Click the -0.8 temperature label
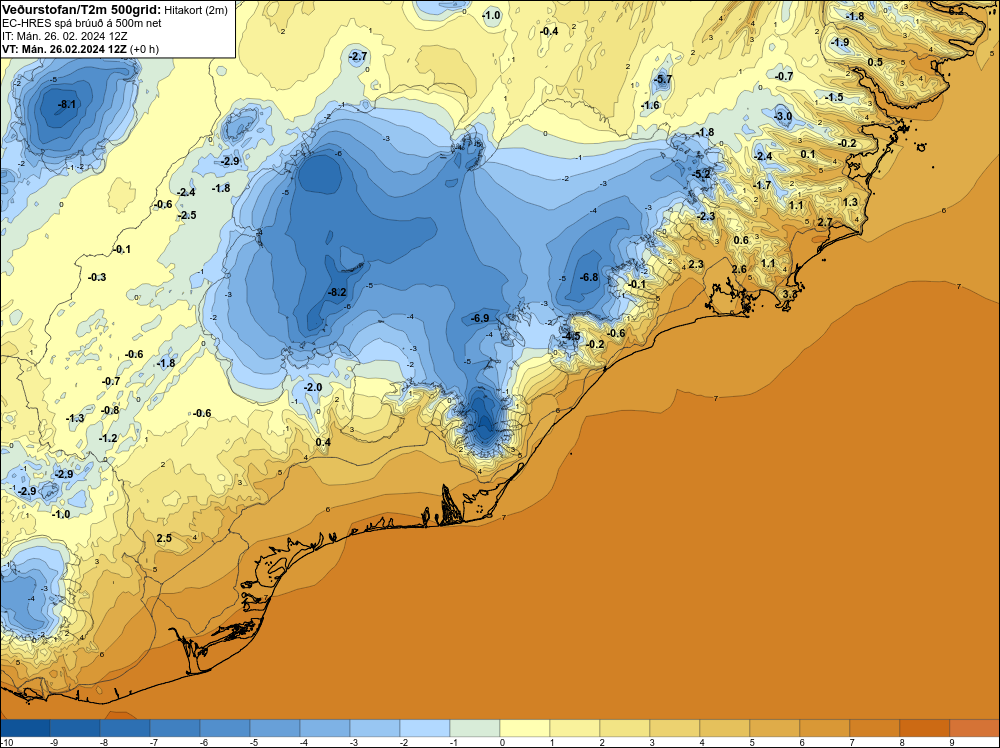The width and height of the screenshot is (1000, 748). tap(110, 410)
